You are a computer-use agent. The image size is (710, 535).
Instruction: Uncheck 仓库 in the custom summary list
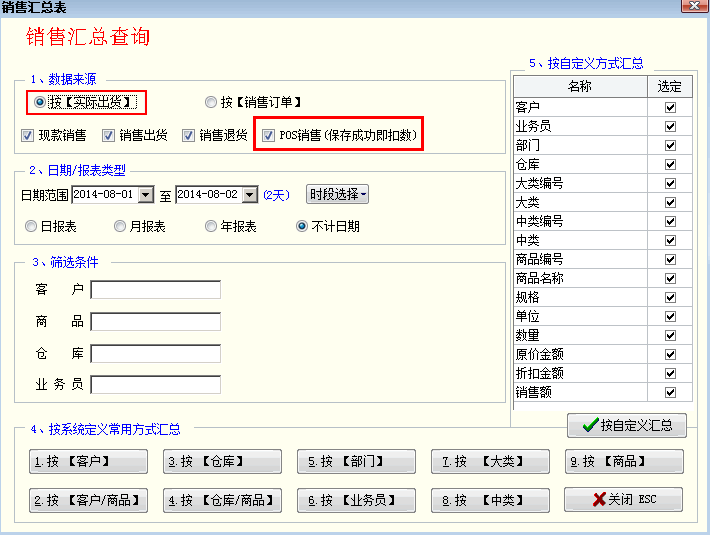click(670, 164)
